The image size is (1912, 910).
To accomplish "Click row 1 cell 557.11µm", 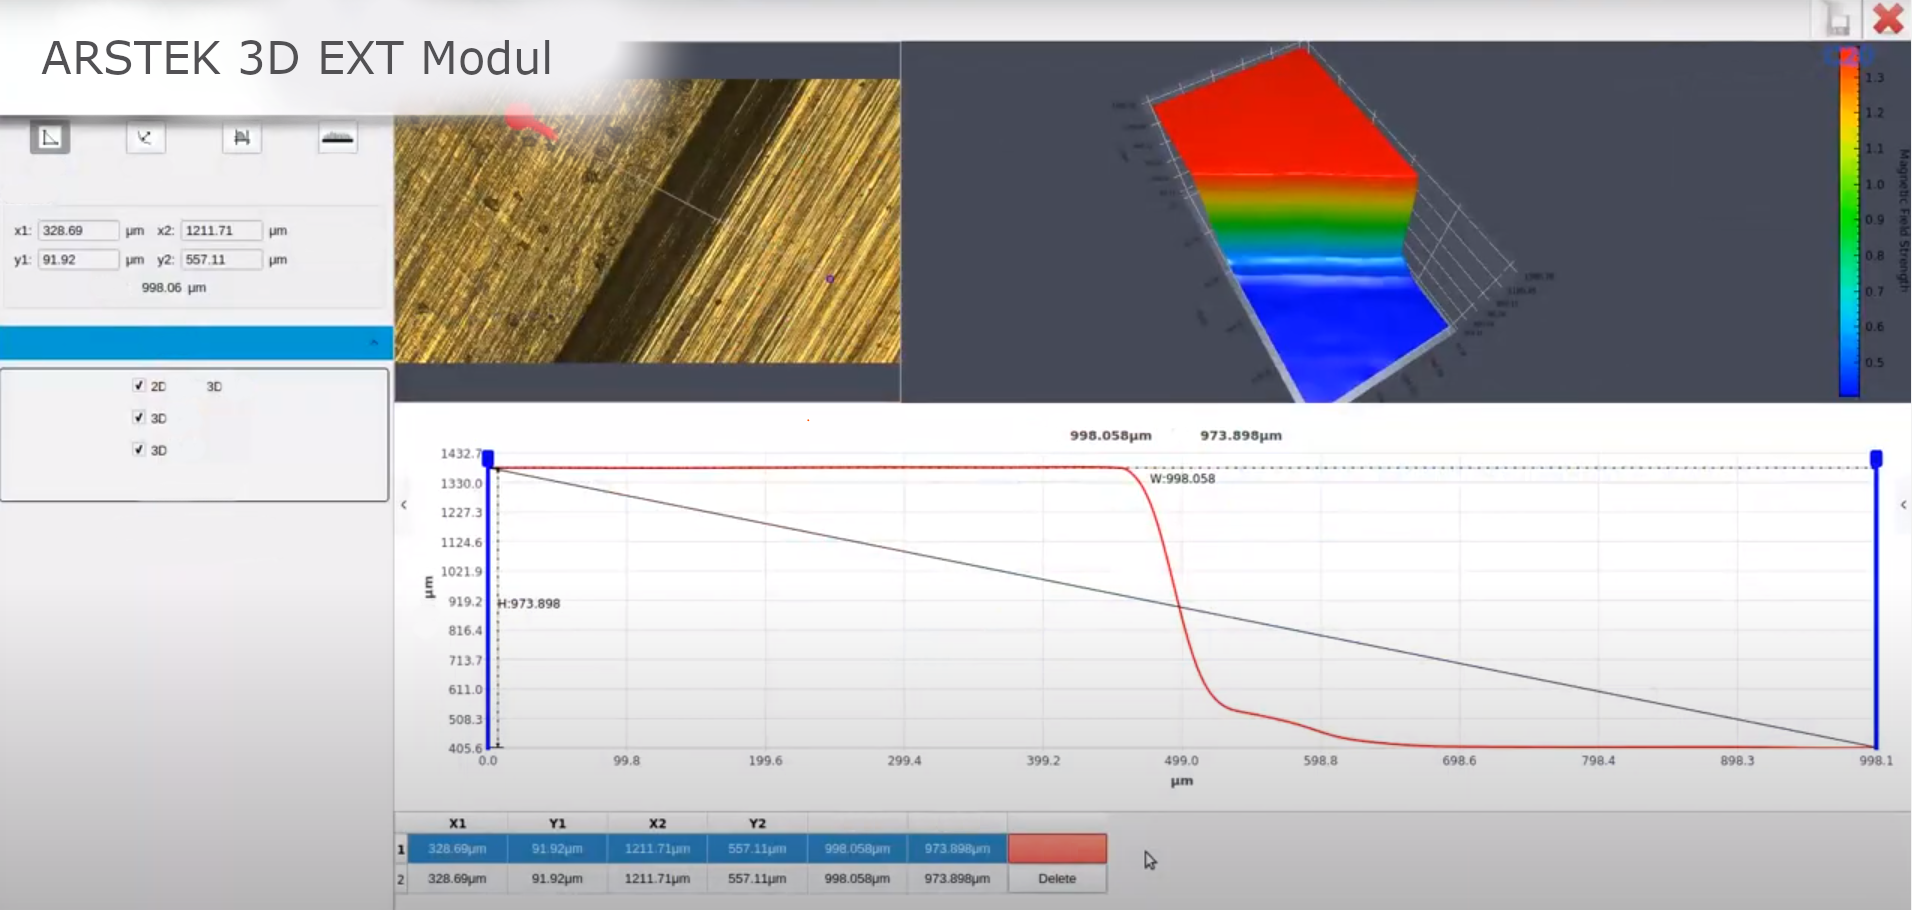I will pos(757,849).
